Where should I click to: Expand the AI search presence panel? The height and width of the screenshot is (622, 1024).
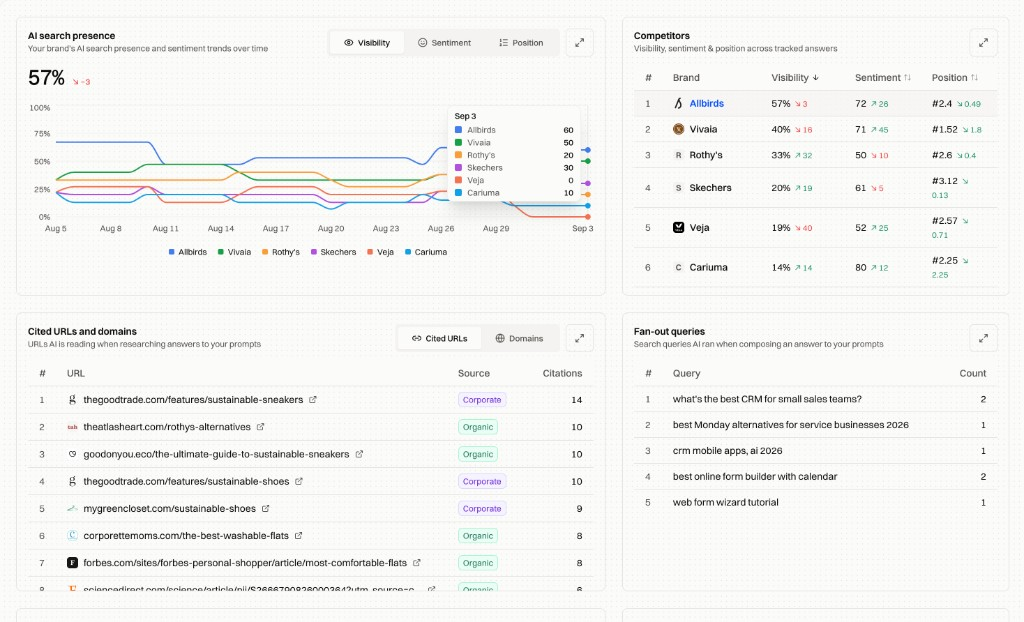pos(579,43)
